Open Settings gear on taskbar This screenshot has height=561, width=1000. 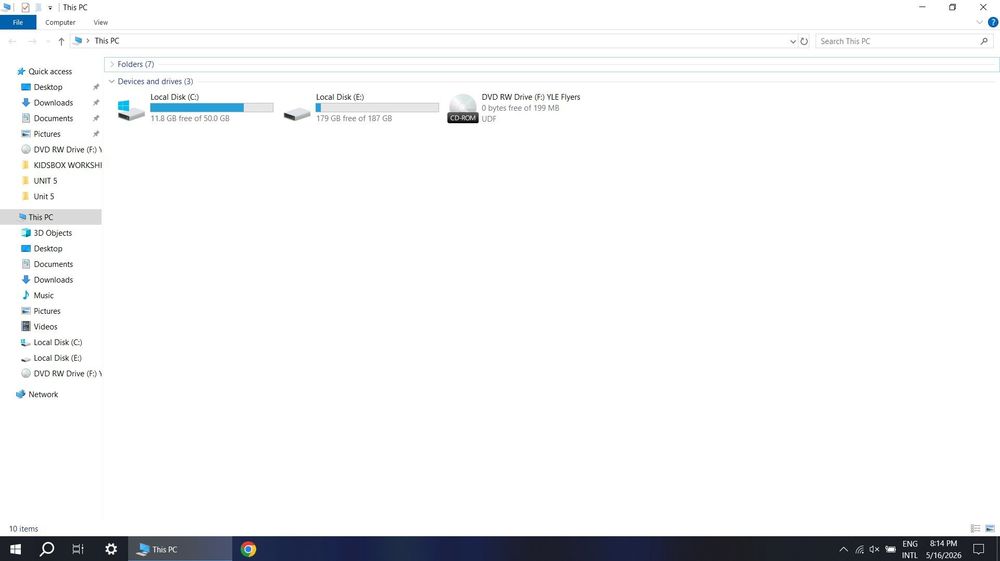[x=111, y=550]
